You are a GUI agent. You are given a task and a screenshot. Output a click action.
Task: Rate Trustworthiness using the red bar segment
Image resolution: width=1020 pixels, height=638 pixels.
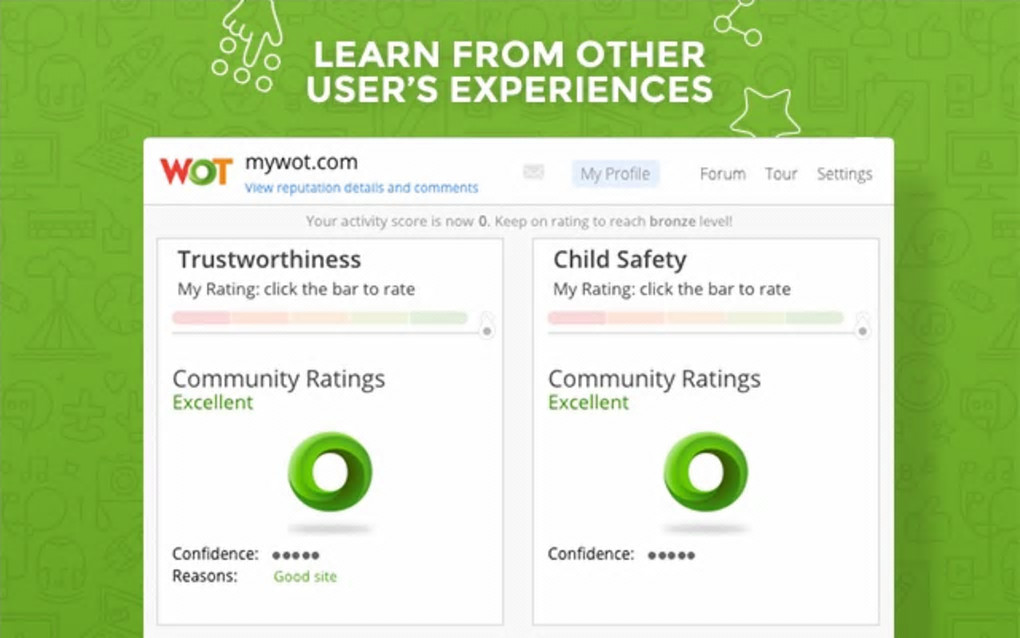pos(201,318)
